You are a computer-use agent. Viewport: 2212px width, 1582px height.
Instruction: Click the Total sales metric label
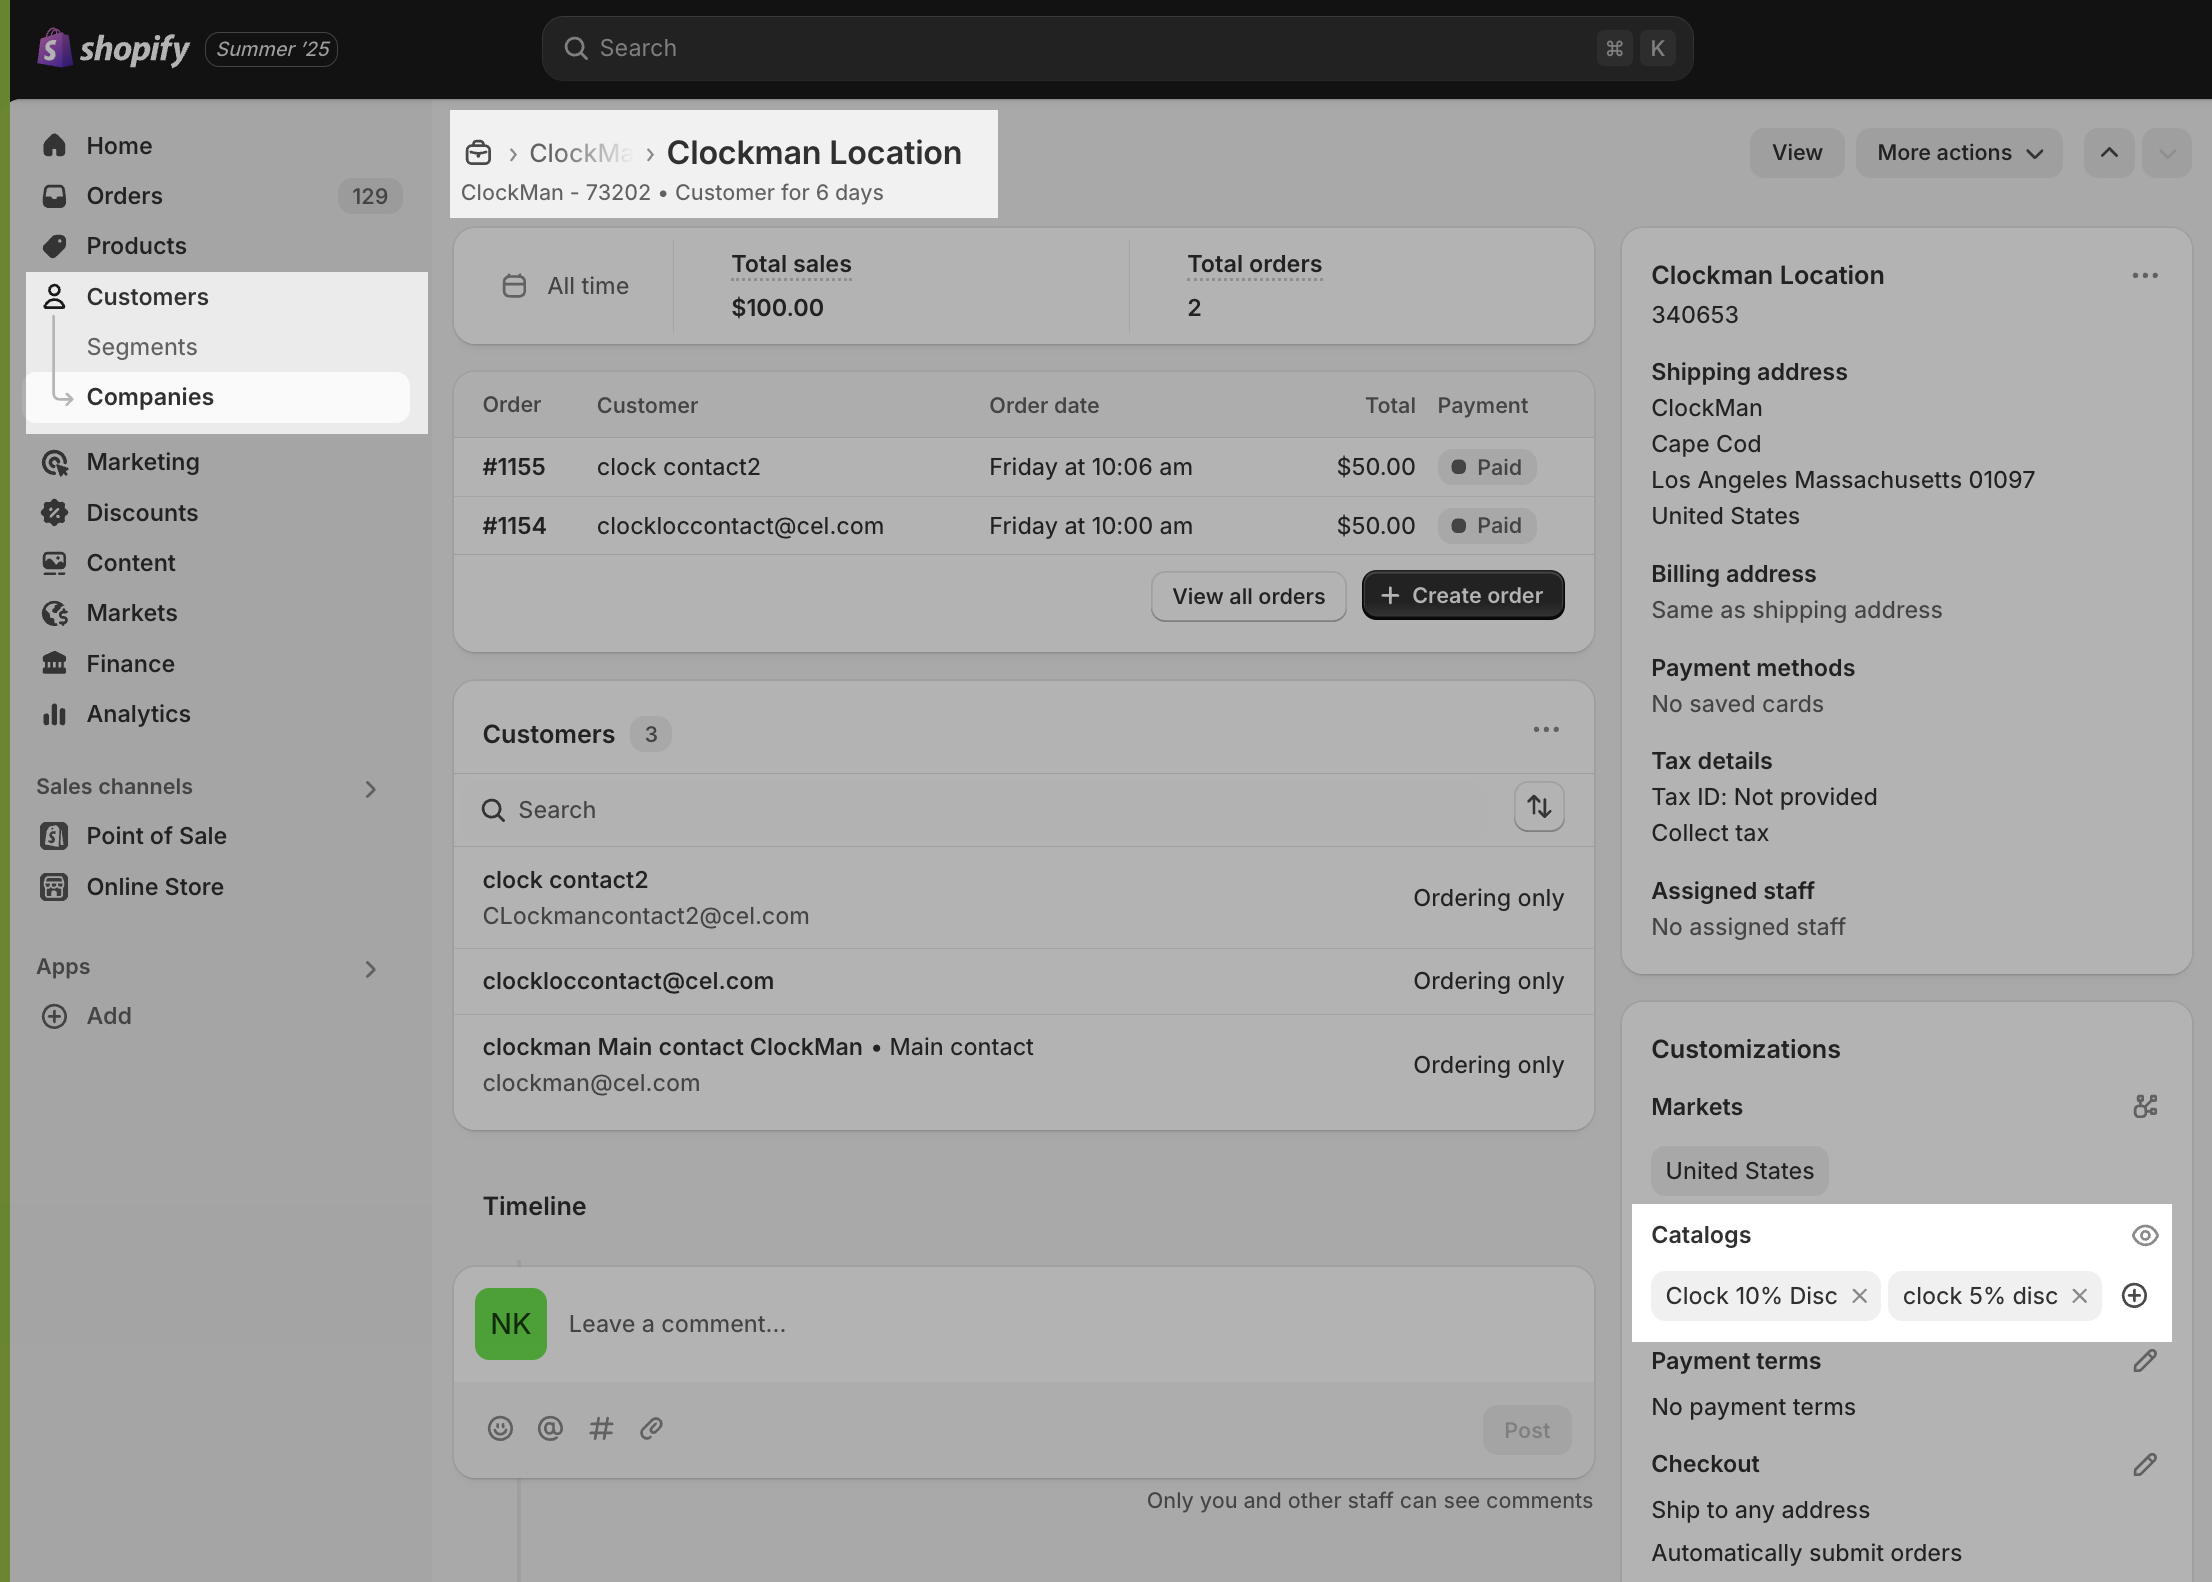pos(791,264)
